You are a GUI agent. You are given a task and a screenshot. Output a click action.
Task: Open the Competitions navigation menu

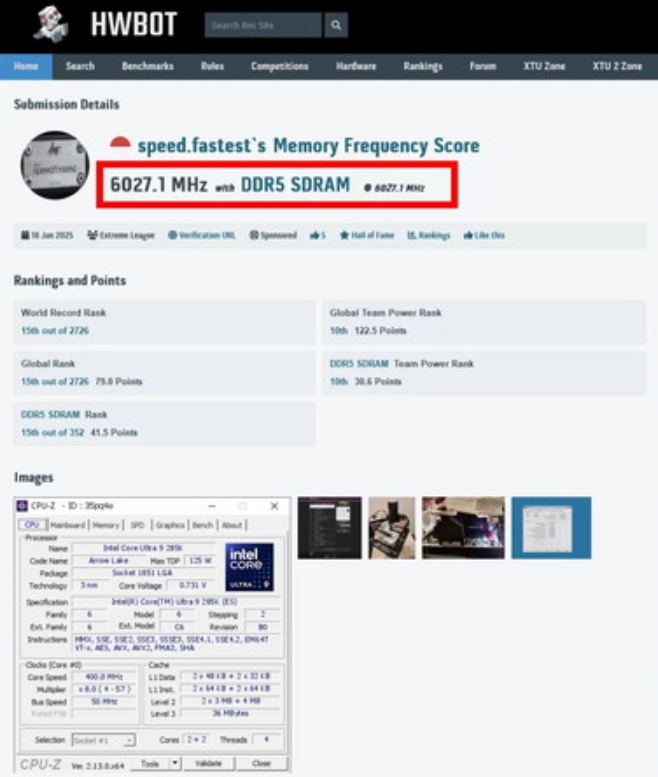(280, 66)
